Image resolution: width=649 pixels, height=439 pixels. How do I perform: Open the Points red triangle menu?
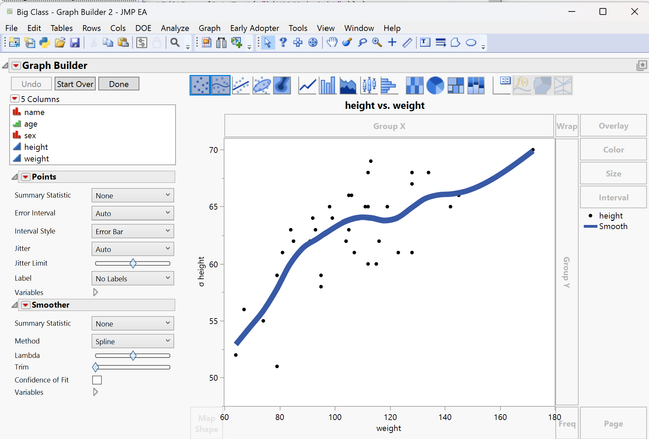25,177
